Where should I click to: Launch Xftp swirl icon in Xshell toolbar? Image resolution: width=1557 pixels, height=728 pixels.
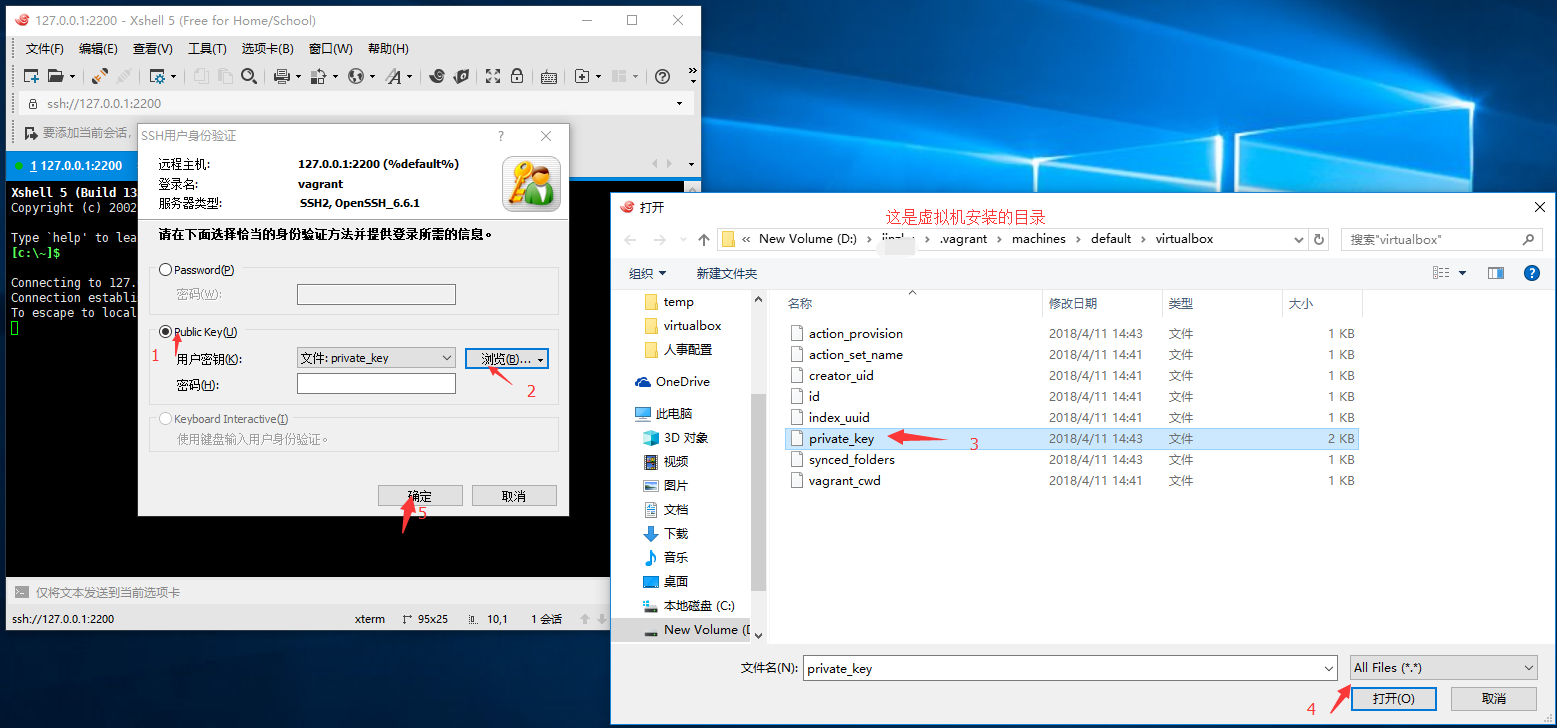click(x=437, y=76)
